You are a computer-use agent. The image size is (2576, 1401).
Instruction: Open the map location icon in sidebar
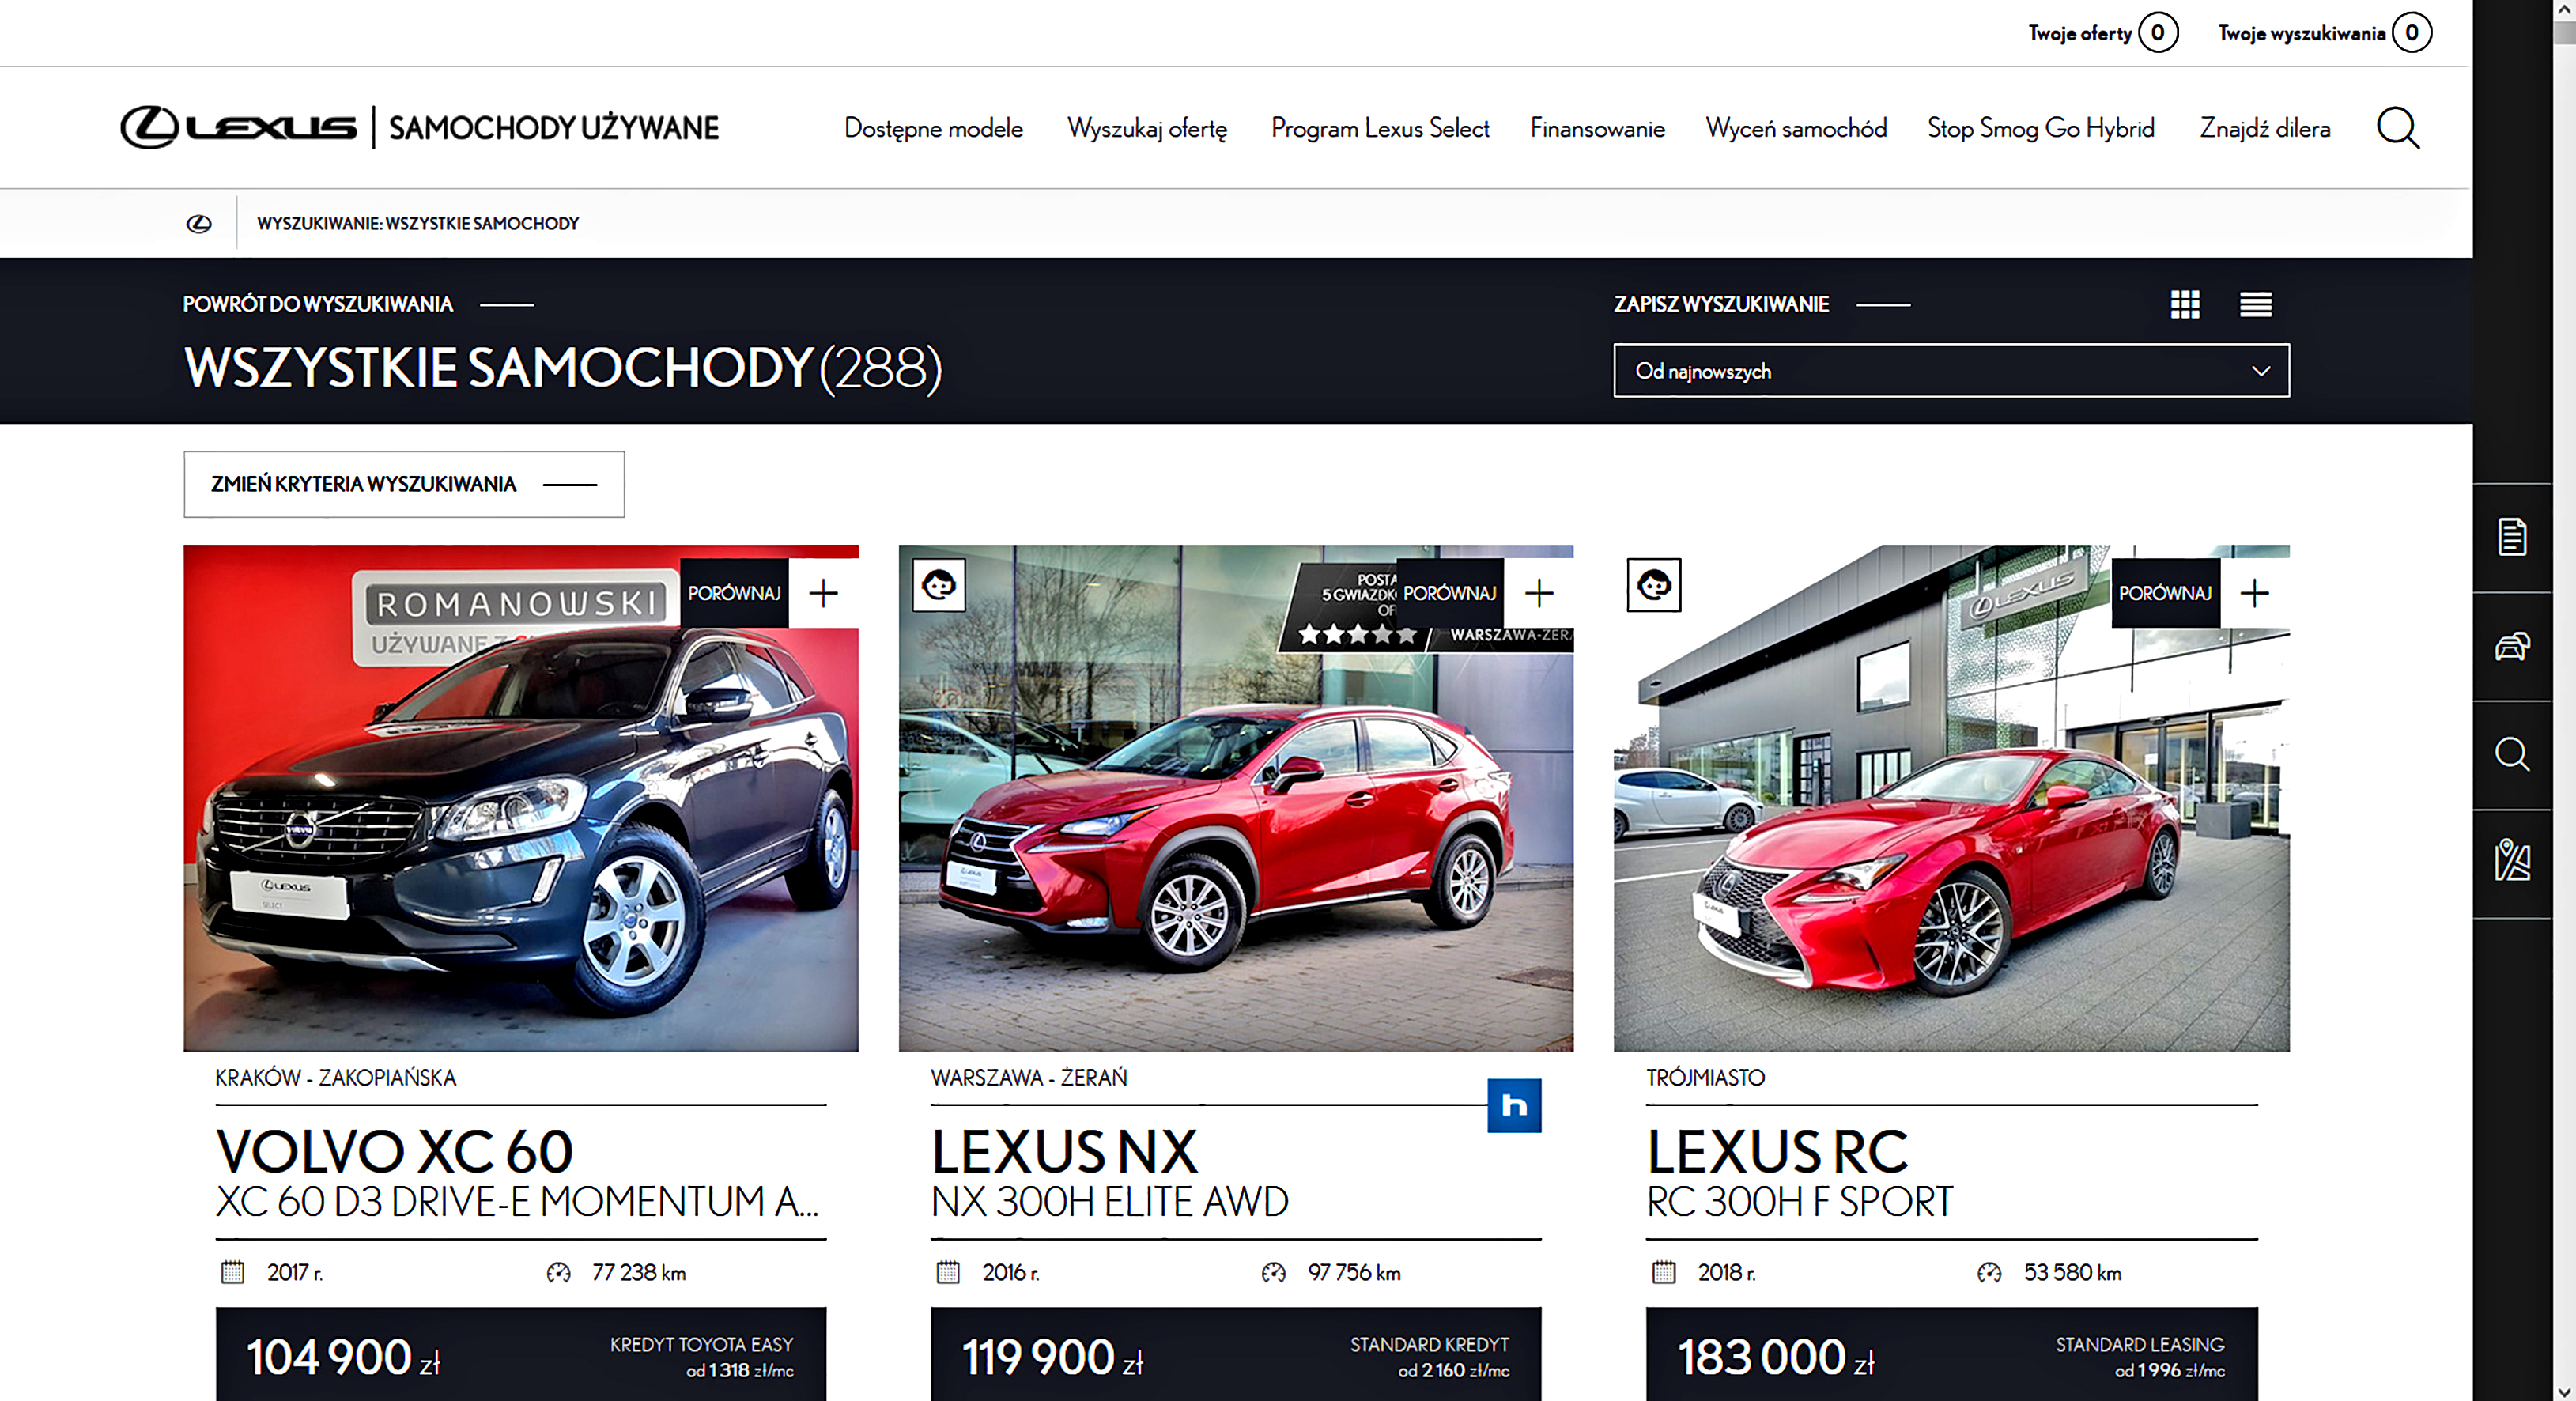click(x=2512, y=861)
